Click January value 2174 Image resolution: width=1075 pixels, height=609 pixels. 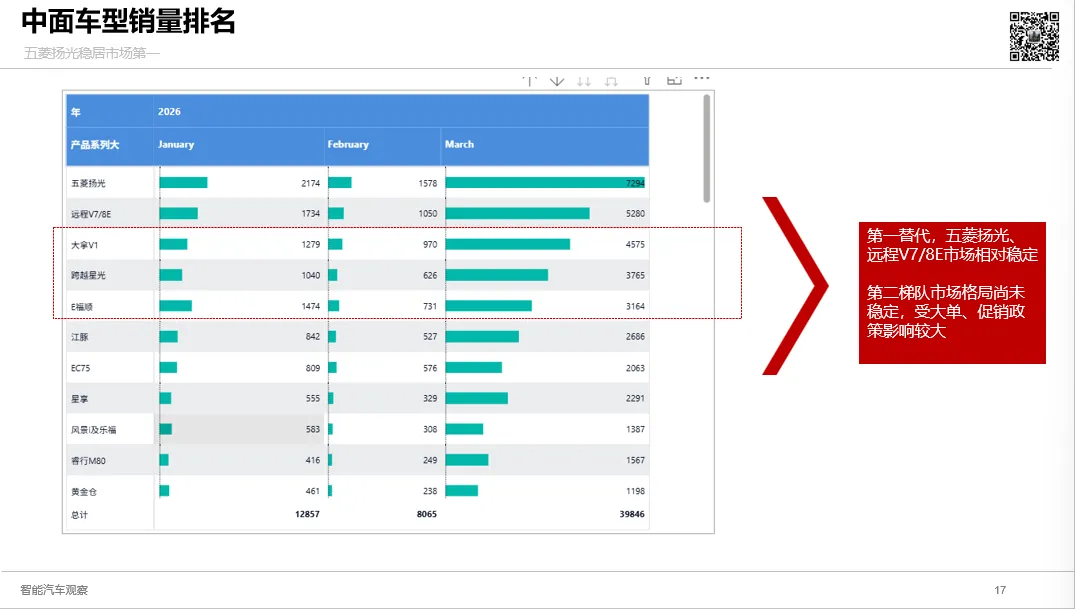tap(311, 183)
